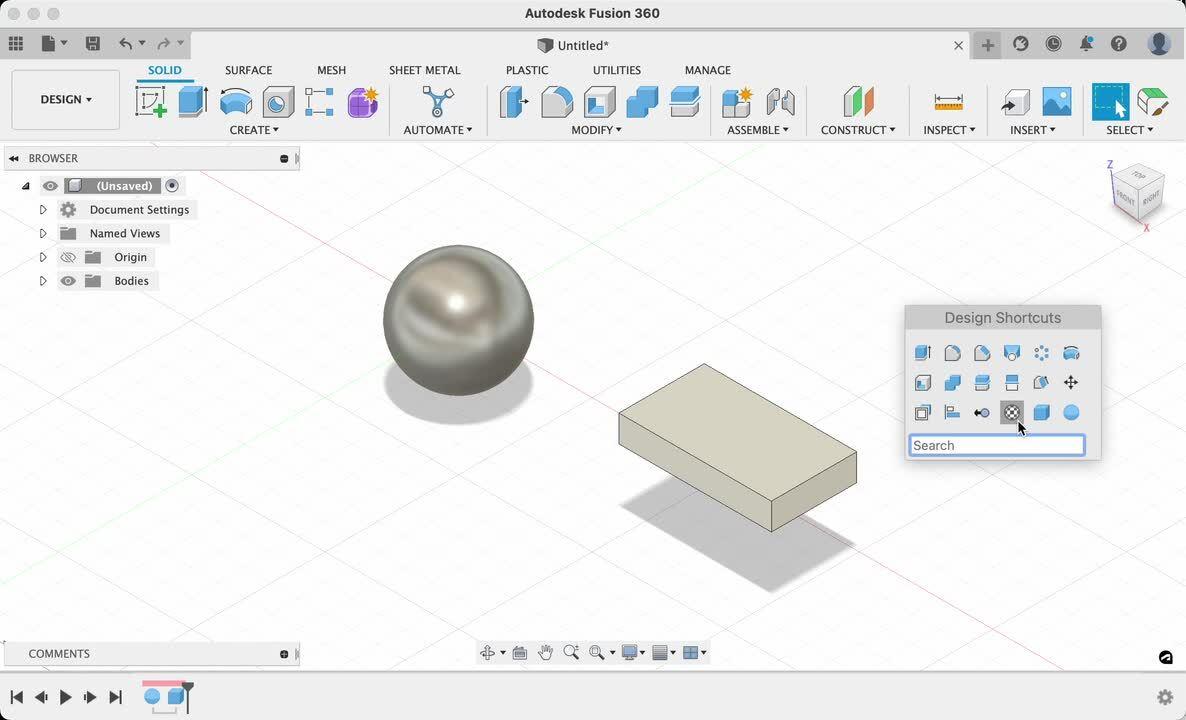Open the CREATE dropdown menu
Screen dimensions: 1186x720
click(x=254, y=130)
